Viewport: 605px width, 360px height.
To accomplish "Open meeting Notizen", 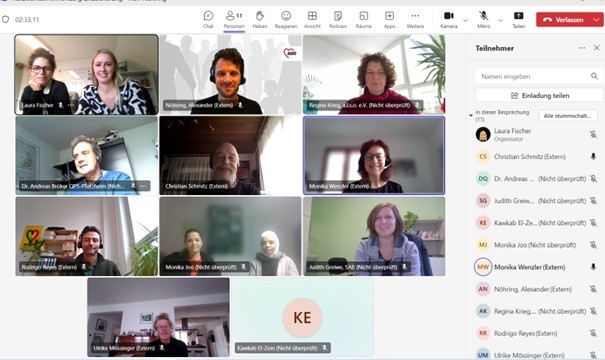I will 338,19.
